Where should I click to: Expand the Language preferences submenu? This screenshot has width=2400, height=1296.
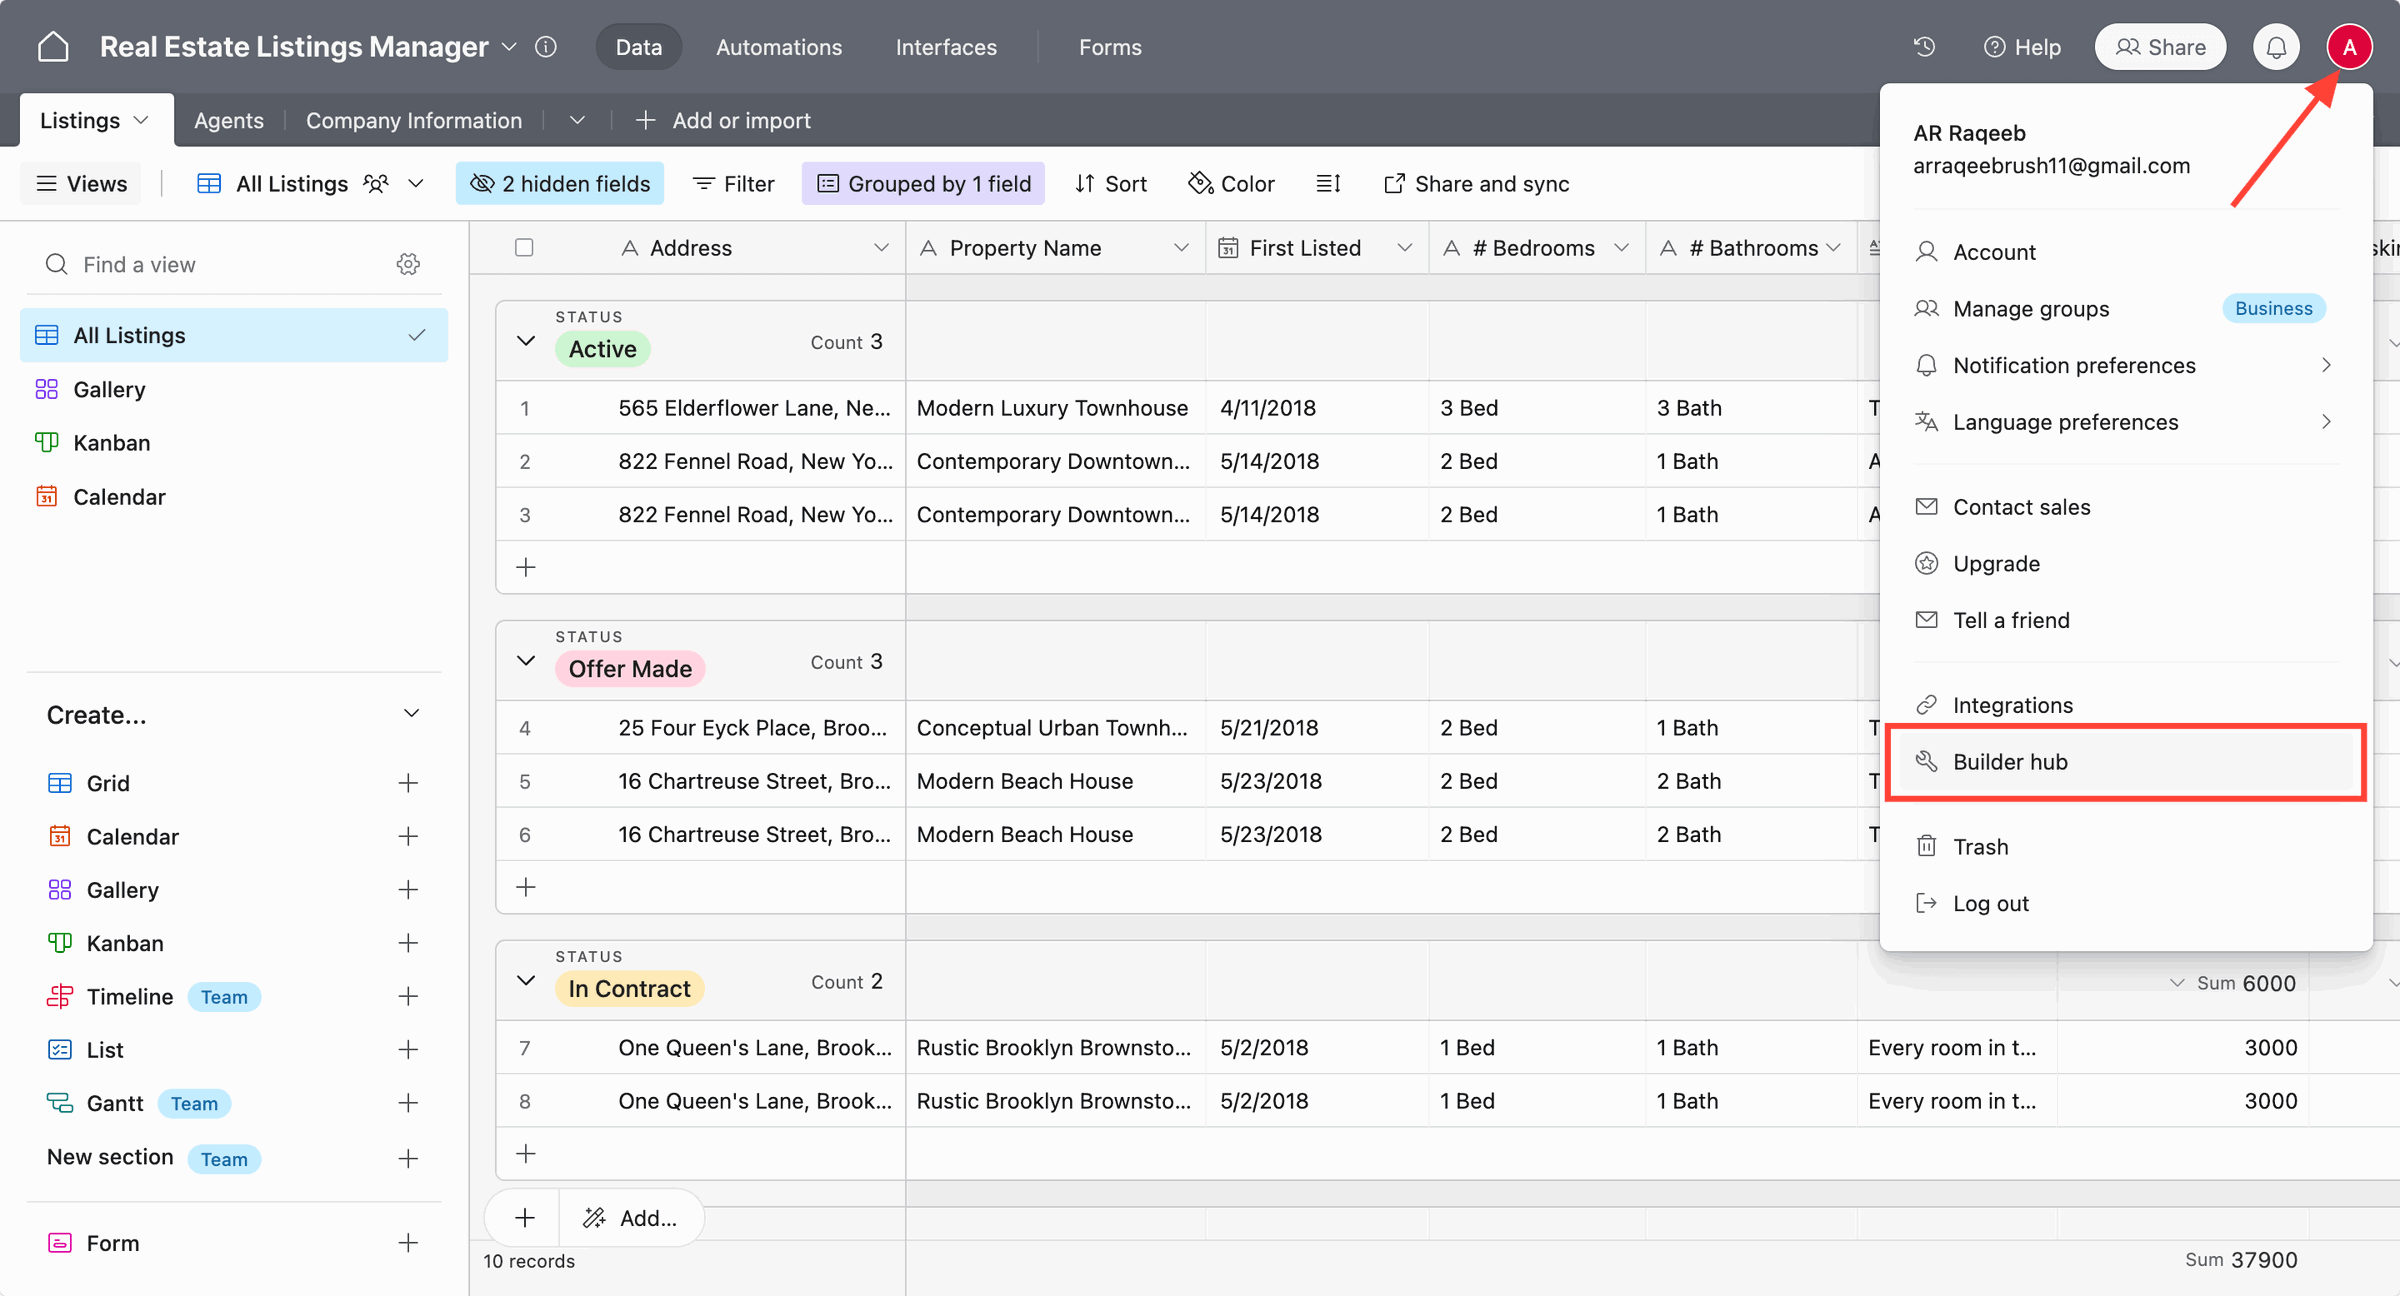pos(2325,421)
